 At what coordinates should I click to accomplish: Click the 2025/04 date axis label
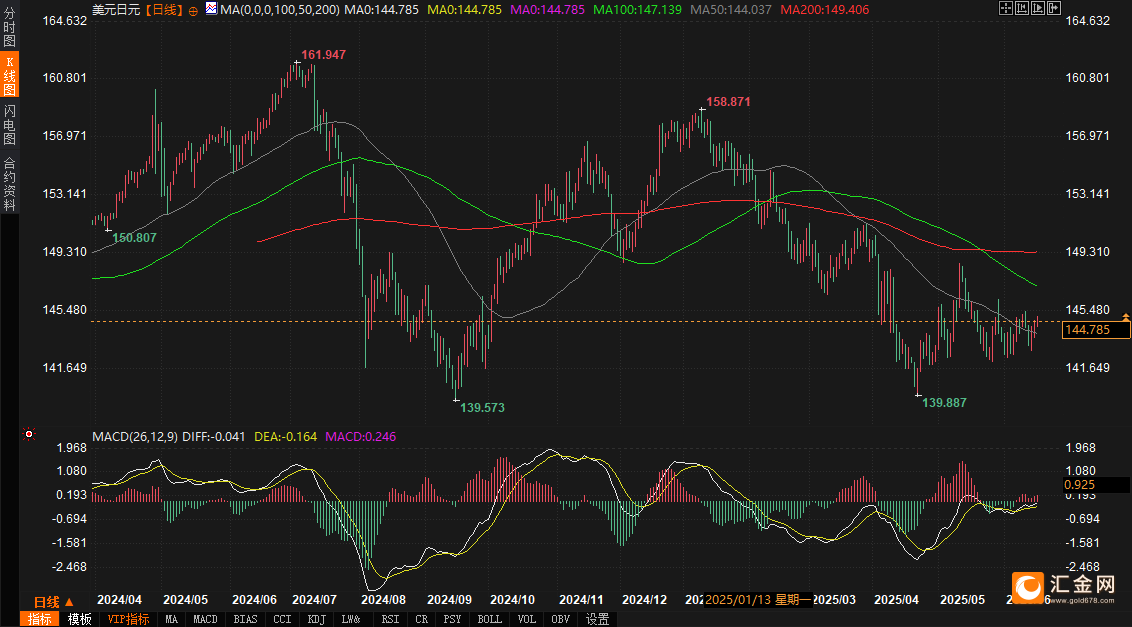pyautogui.click(x=896, y=600)
